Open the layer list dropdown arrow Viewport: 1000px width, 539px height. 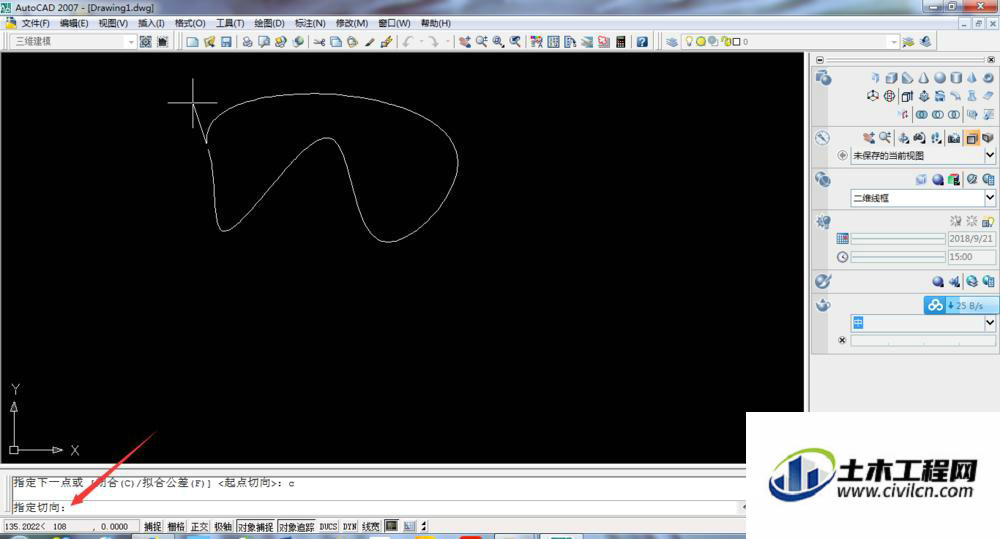click(893, 41)
